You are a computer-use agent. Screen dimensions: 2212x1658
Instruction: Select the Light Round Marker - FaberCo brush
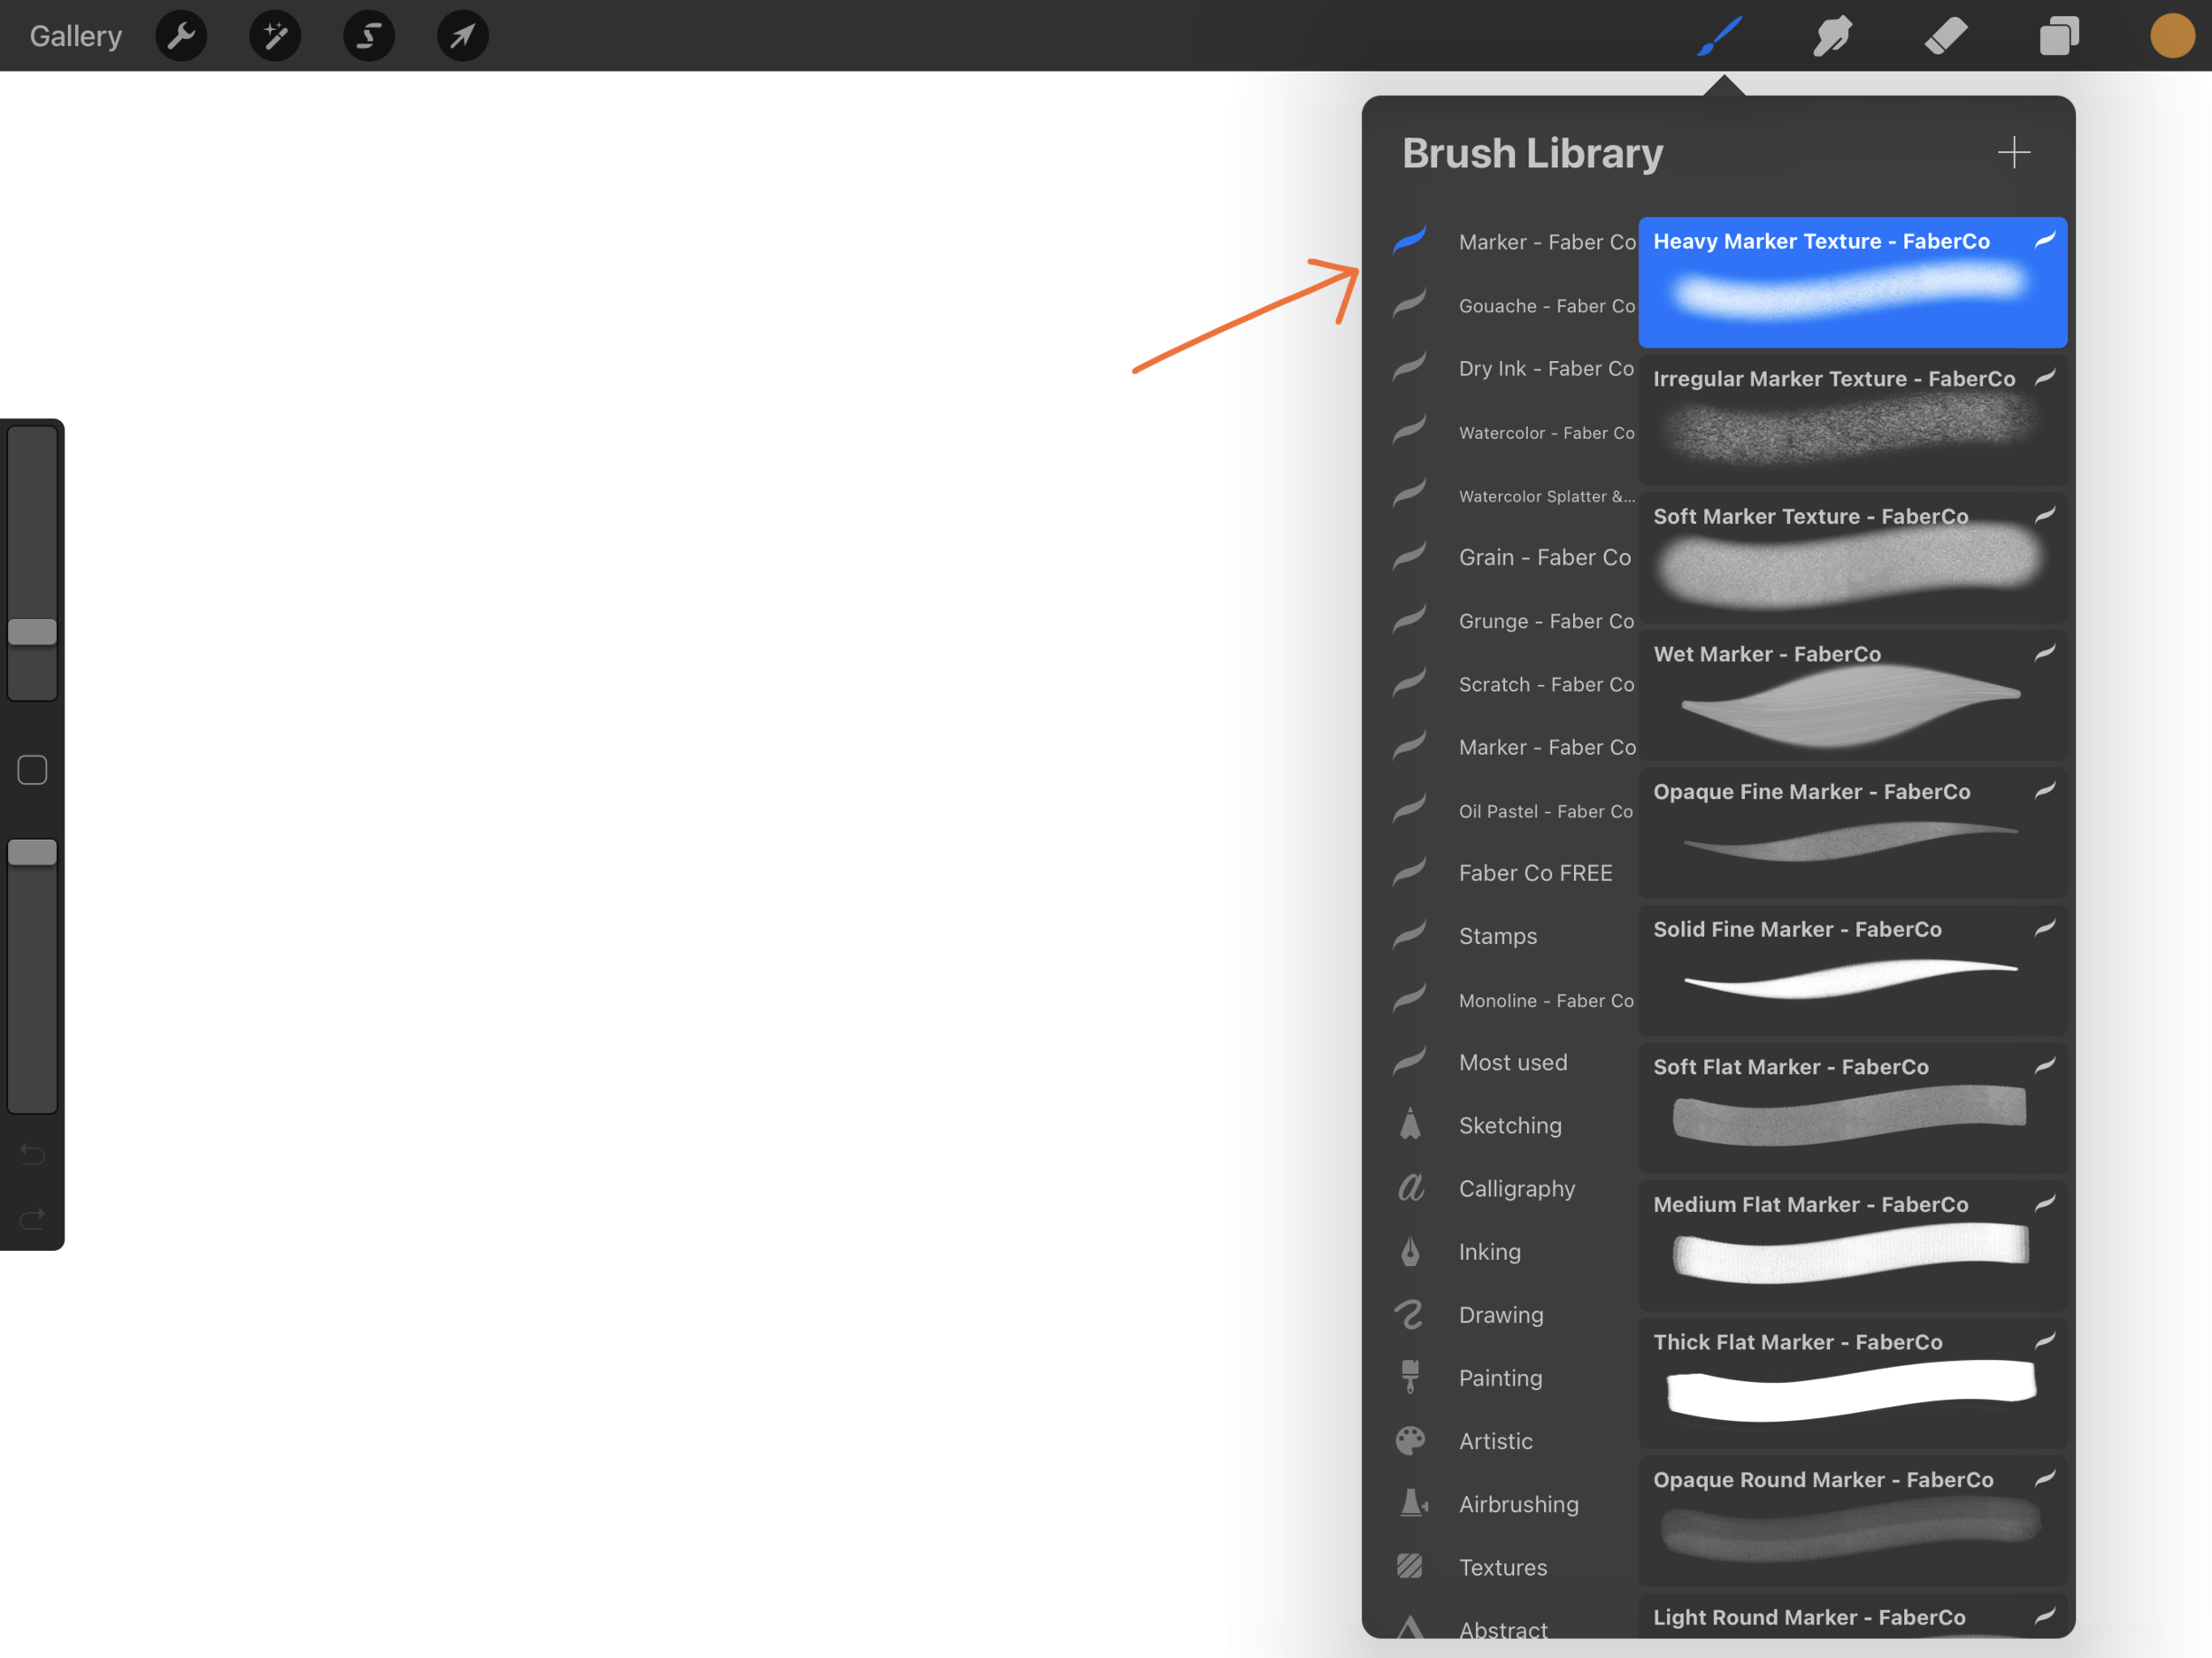[1852, 1615]
